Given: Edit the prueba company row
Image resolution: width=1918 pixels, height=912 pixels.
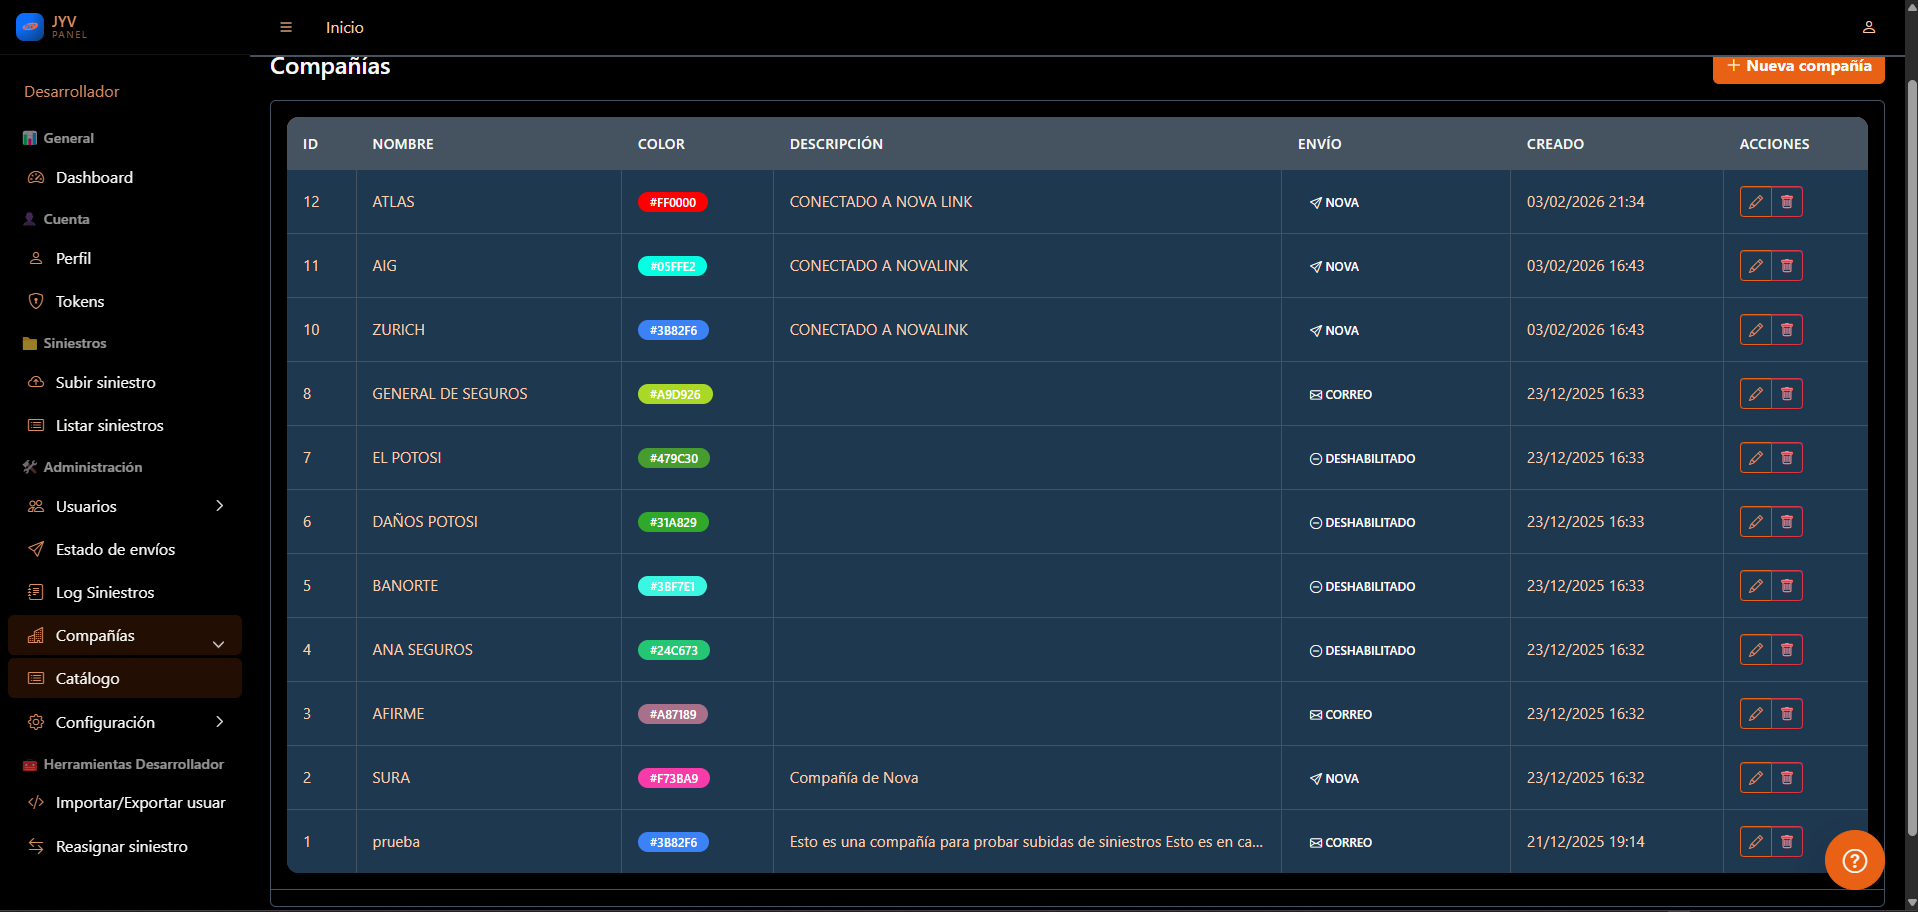Looking at the screenshot, I should (1755, 842).
